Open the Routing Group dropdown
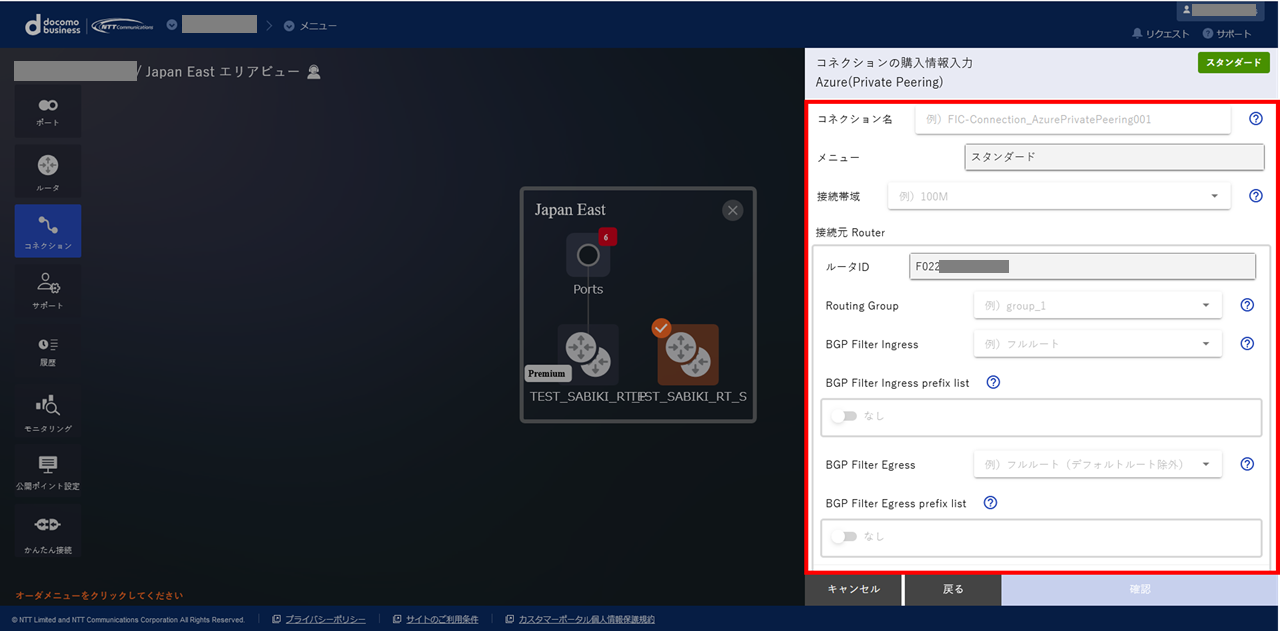The image size is (1280, 631). point(1097,306)
